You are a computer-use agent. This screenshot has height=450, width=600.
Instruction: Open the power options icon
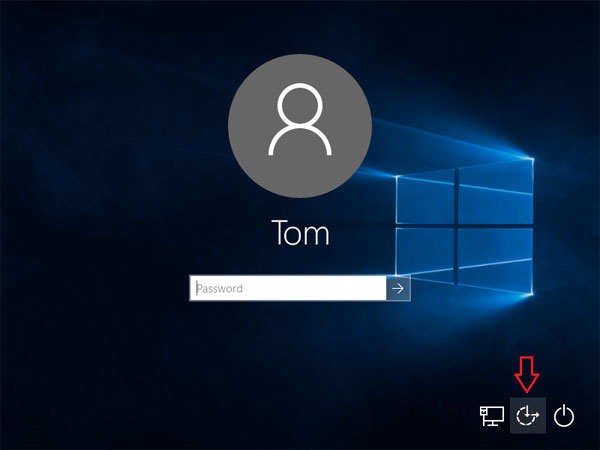tap(564, 416)
